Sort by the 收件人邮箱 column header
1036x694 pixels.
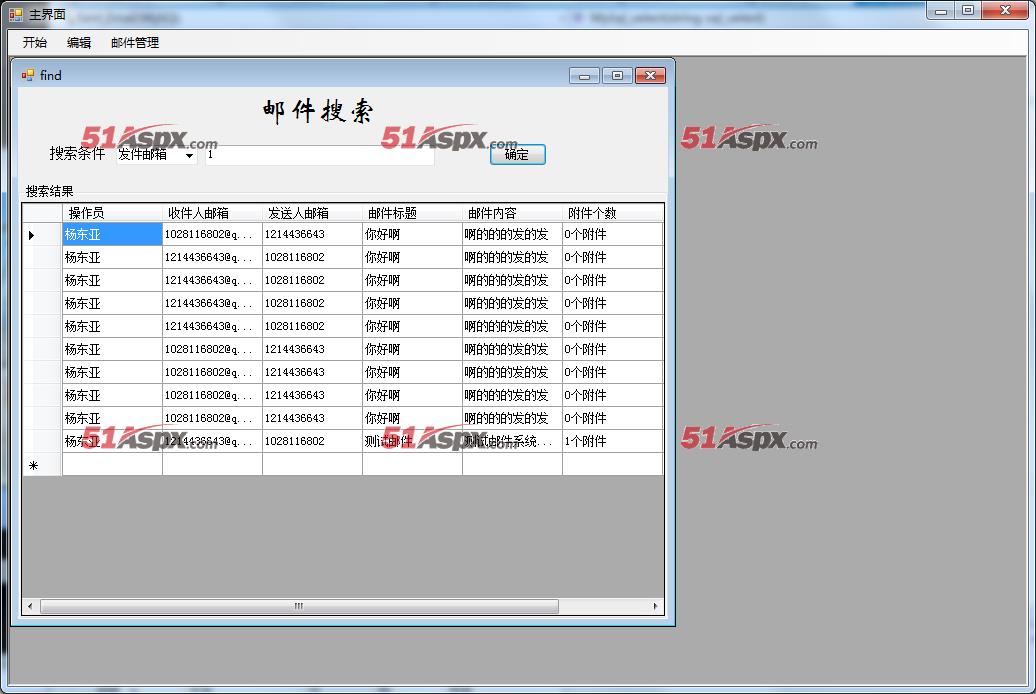tap(211, 213)
